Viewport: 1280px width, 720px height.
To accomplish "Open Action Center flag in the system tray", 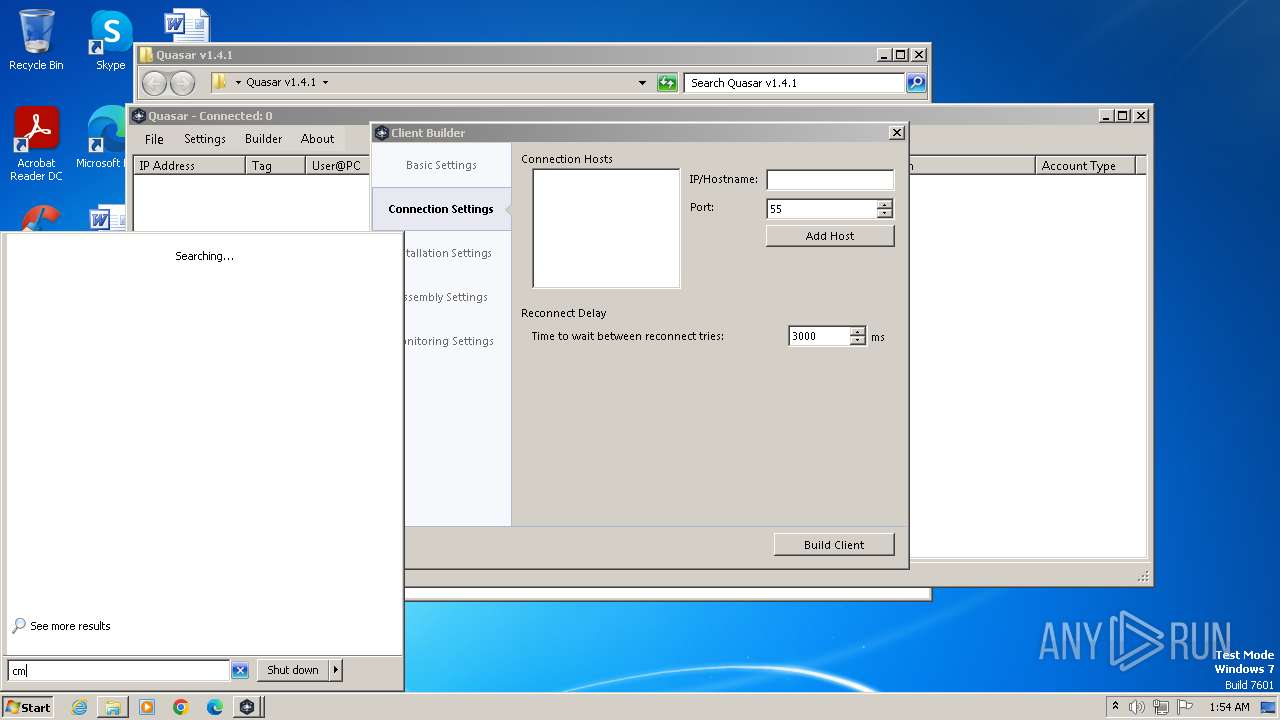I will (x=1185, y=707).
